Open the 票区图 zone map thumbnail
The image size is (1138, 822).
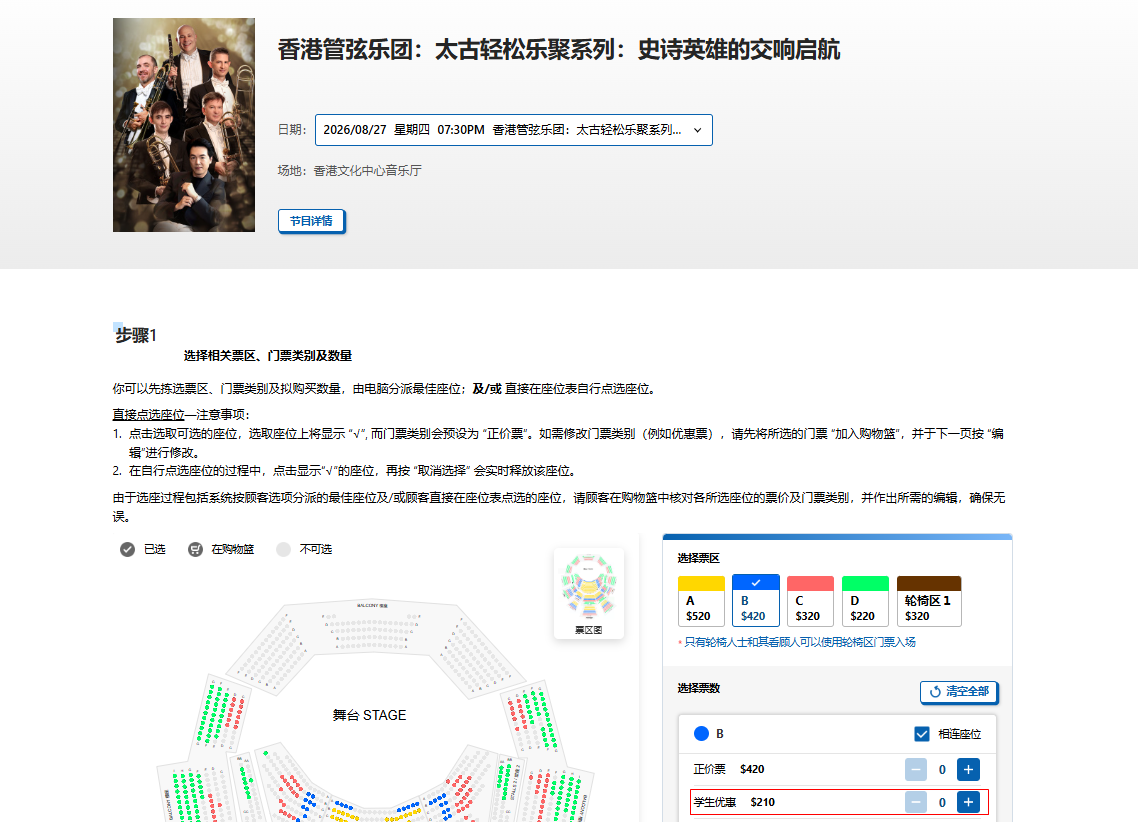589,593
